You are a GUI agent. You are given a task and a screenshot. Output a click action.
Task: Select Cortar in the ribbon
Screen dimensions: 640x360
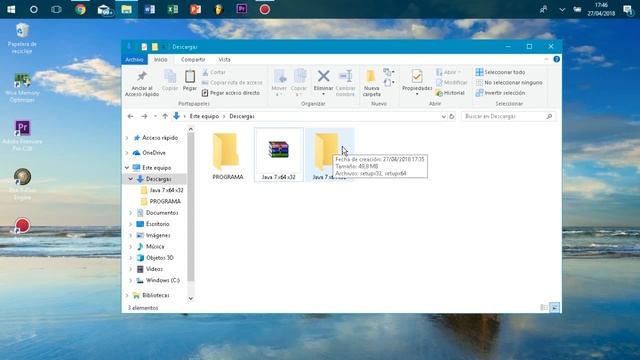[x=214, y=72]
